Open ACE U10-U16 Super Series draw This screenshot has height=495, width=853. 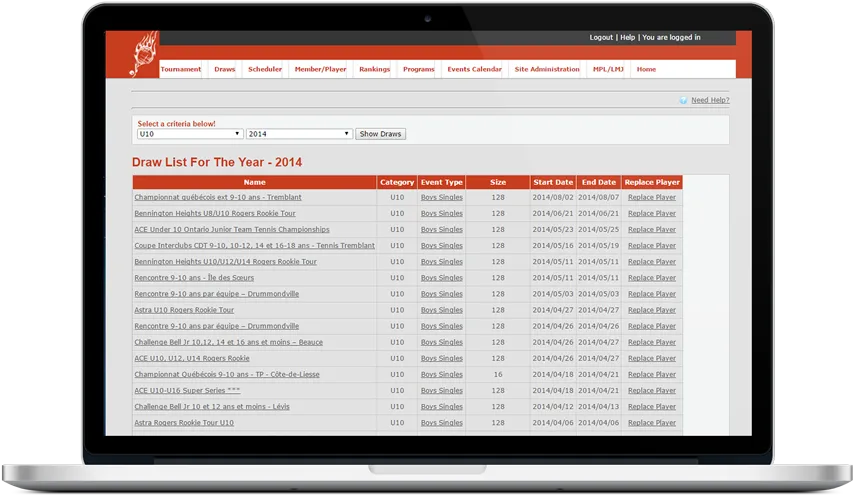coord(187,391)
